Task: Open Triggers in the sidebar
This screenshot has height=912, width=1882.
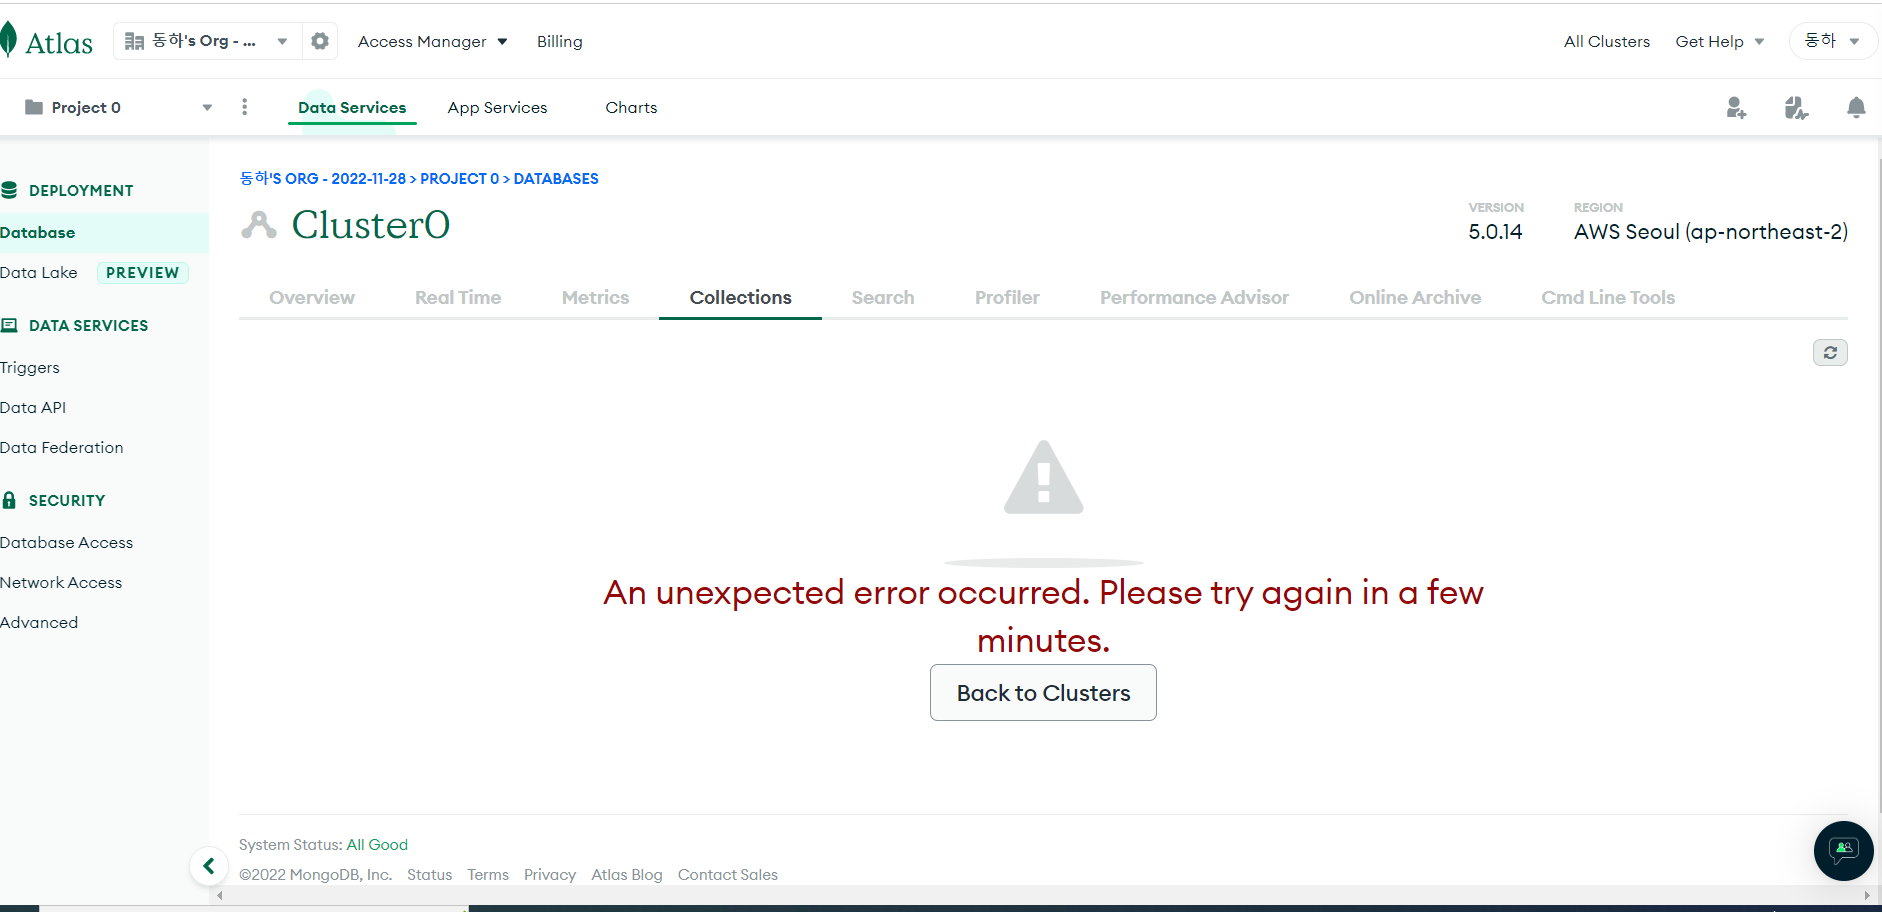Action: pos(30,367)
